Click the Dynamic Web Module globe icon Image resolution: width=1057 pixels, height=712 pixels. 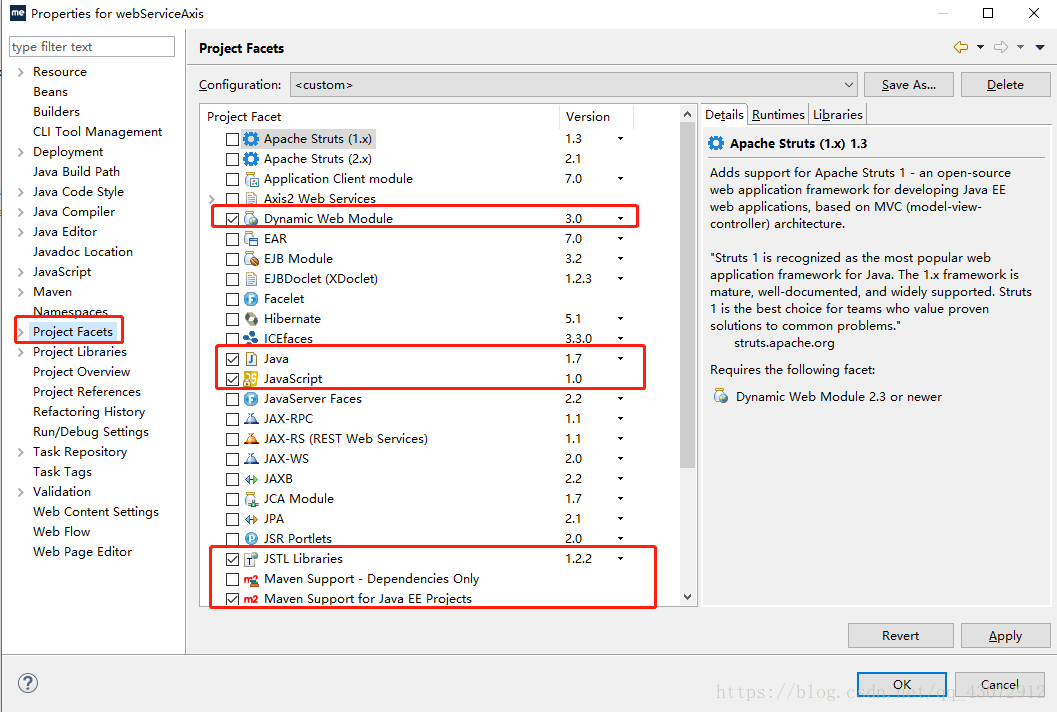pos(251,219)
